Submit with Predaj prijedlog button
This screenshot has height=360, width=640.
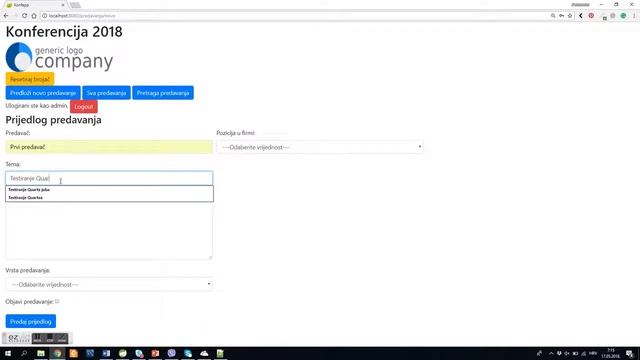(31, 321)
